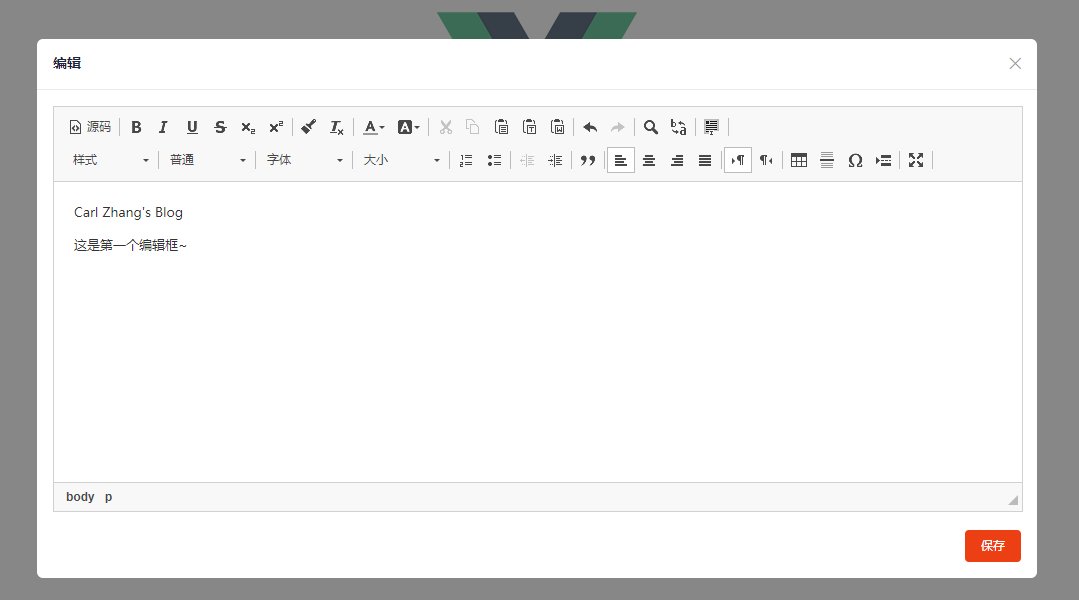
Task: Click the copy formatting paintbrush icon
Action: 308,127
